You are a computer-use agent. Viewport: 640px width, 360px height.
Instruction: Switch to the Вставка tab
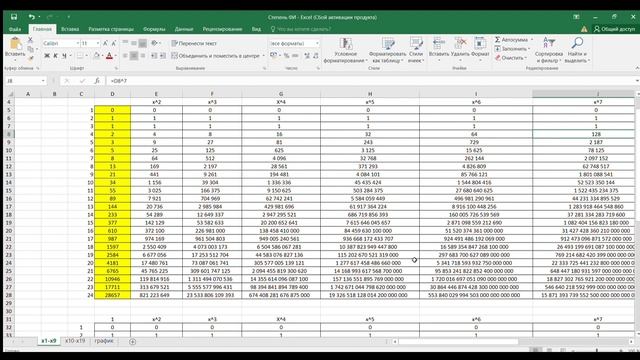[x=70, y=29]
